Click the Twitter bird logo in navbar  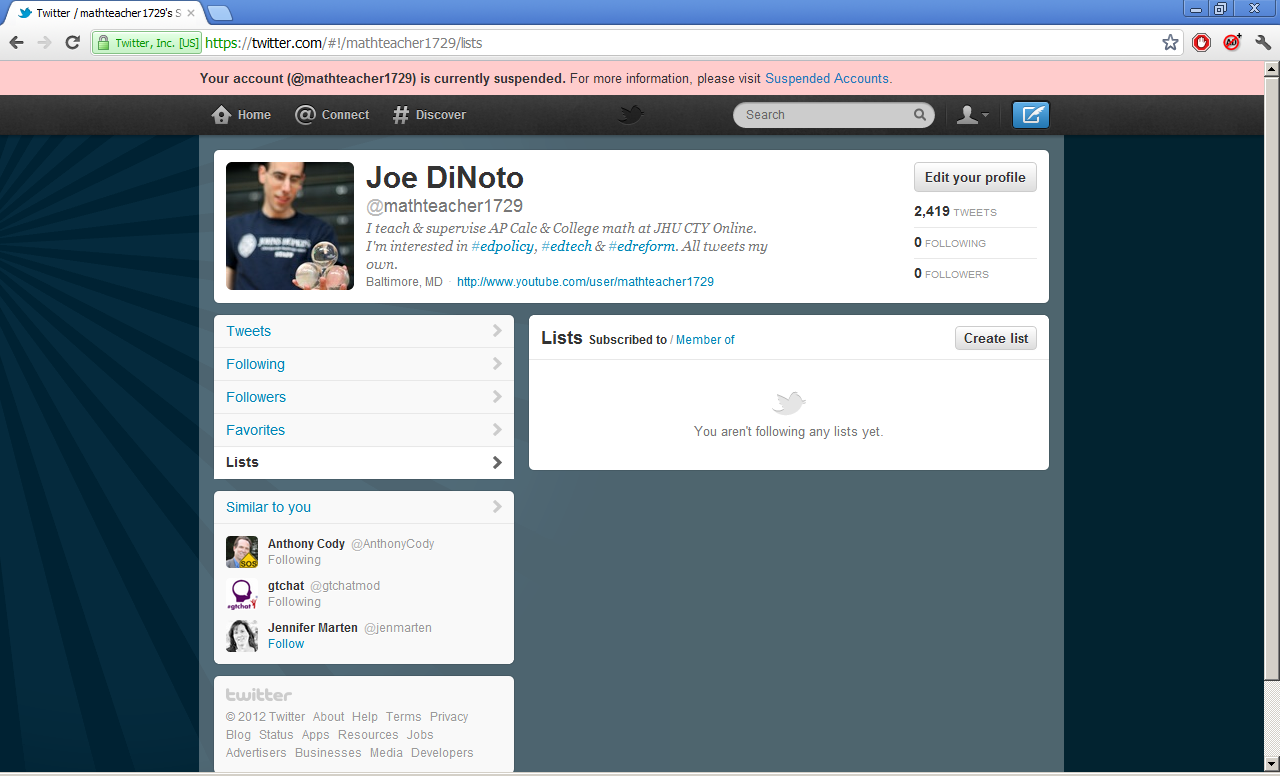630,115
